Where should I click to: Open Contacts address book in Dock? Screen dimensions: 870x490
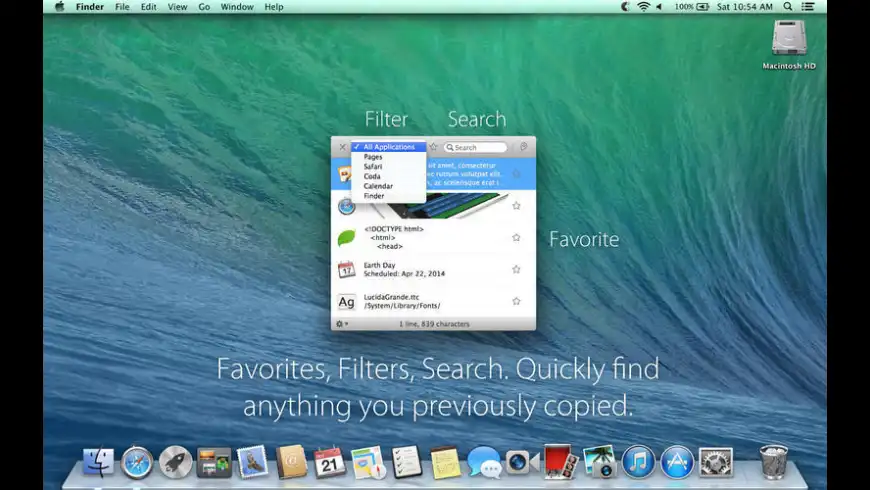click(291, 462)
